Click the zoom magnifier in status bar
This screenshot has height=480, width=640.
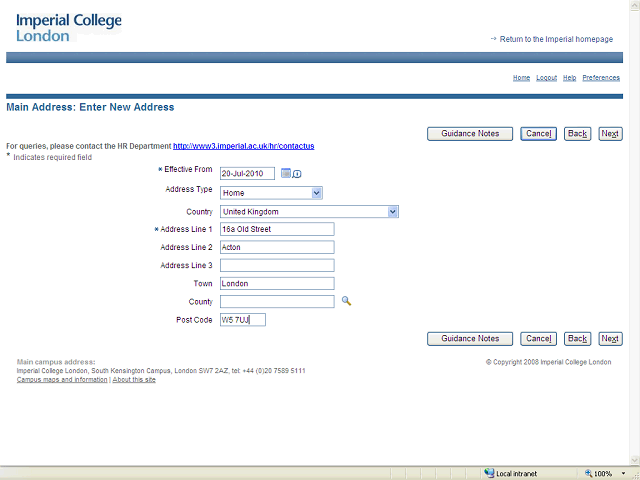(x=587, y=473)
